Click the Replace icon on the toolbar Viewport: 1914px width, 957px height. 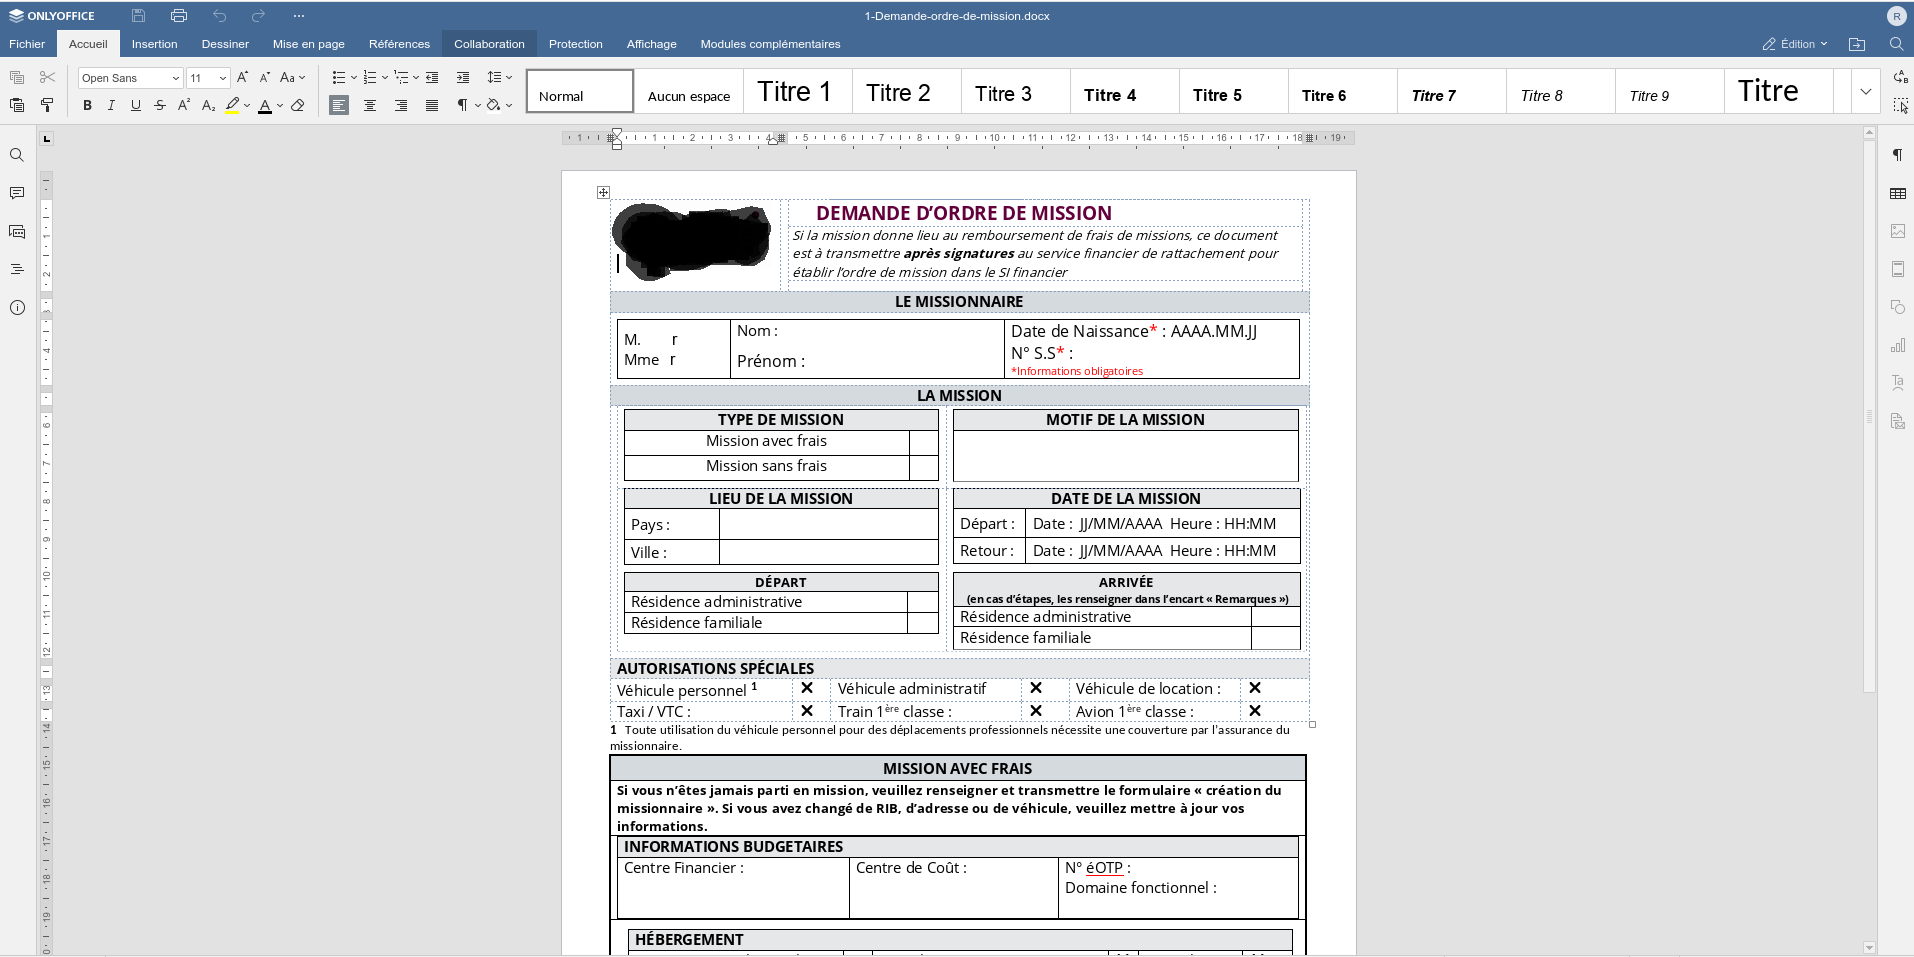(1900, 77)
